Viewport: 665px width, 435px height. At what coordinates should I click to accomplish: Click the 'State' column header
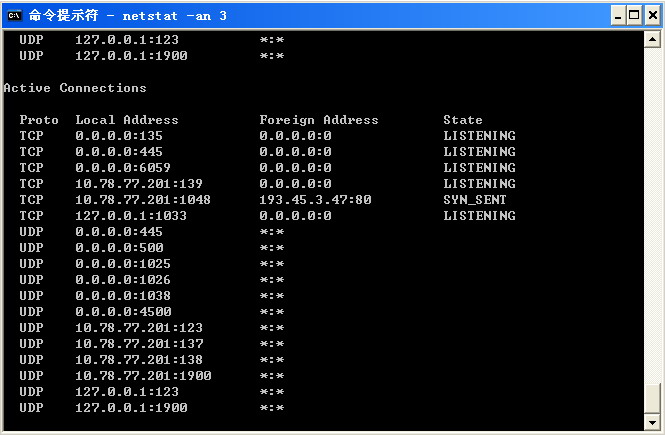pyautogui.click(x=463, y=120)
